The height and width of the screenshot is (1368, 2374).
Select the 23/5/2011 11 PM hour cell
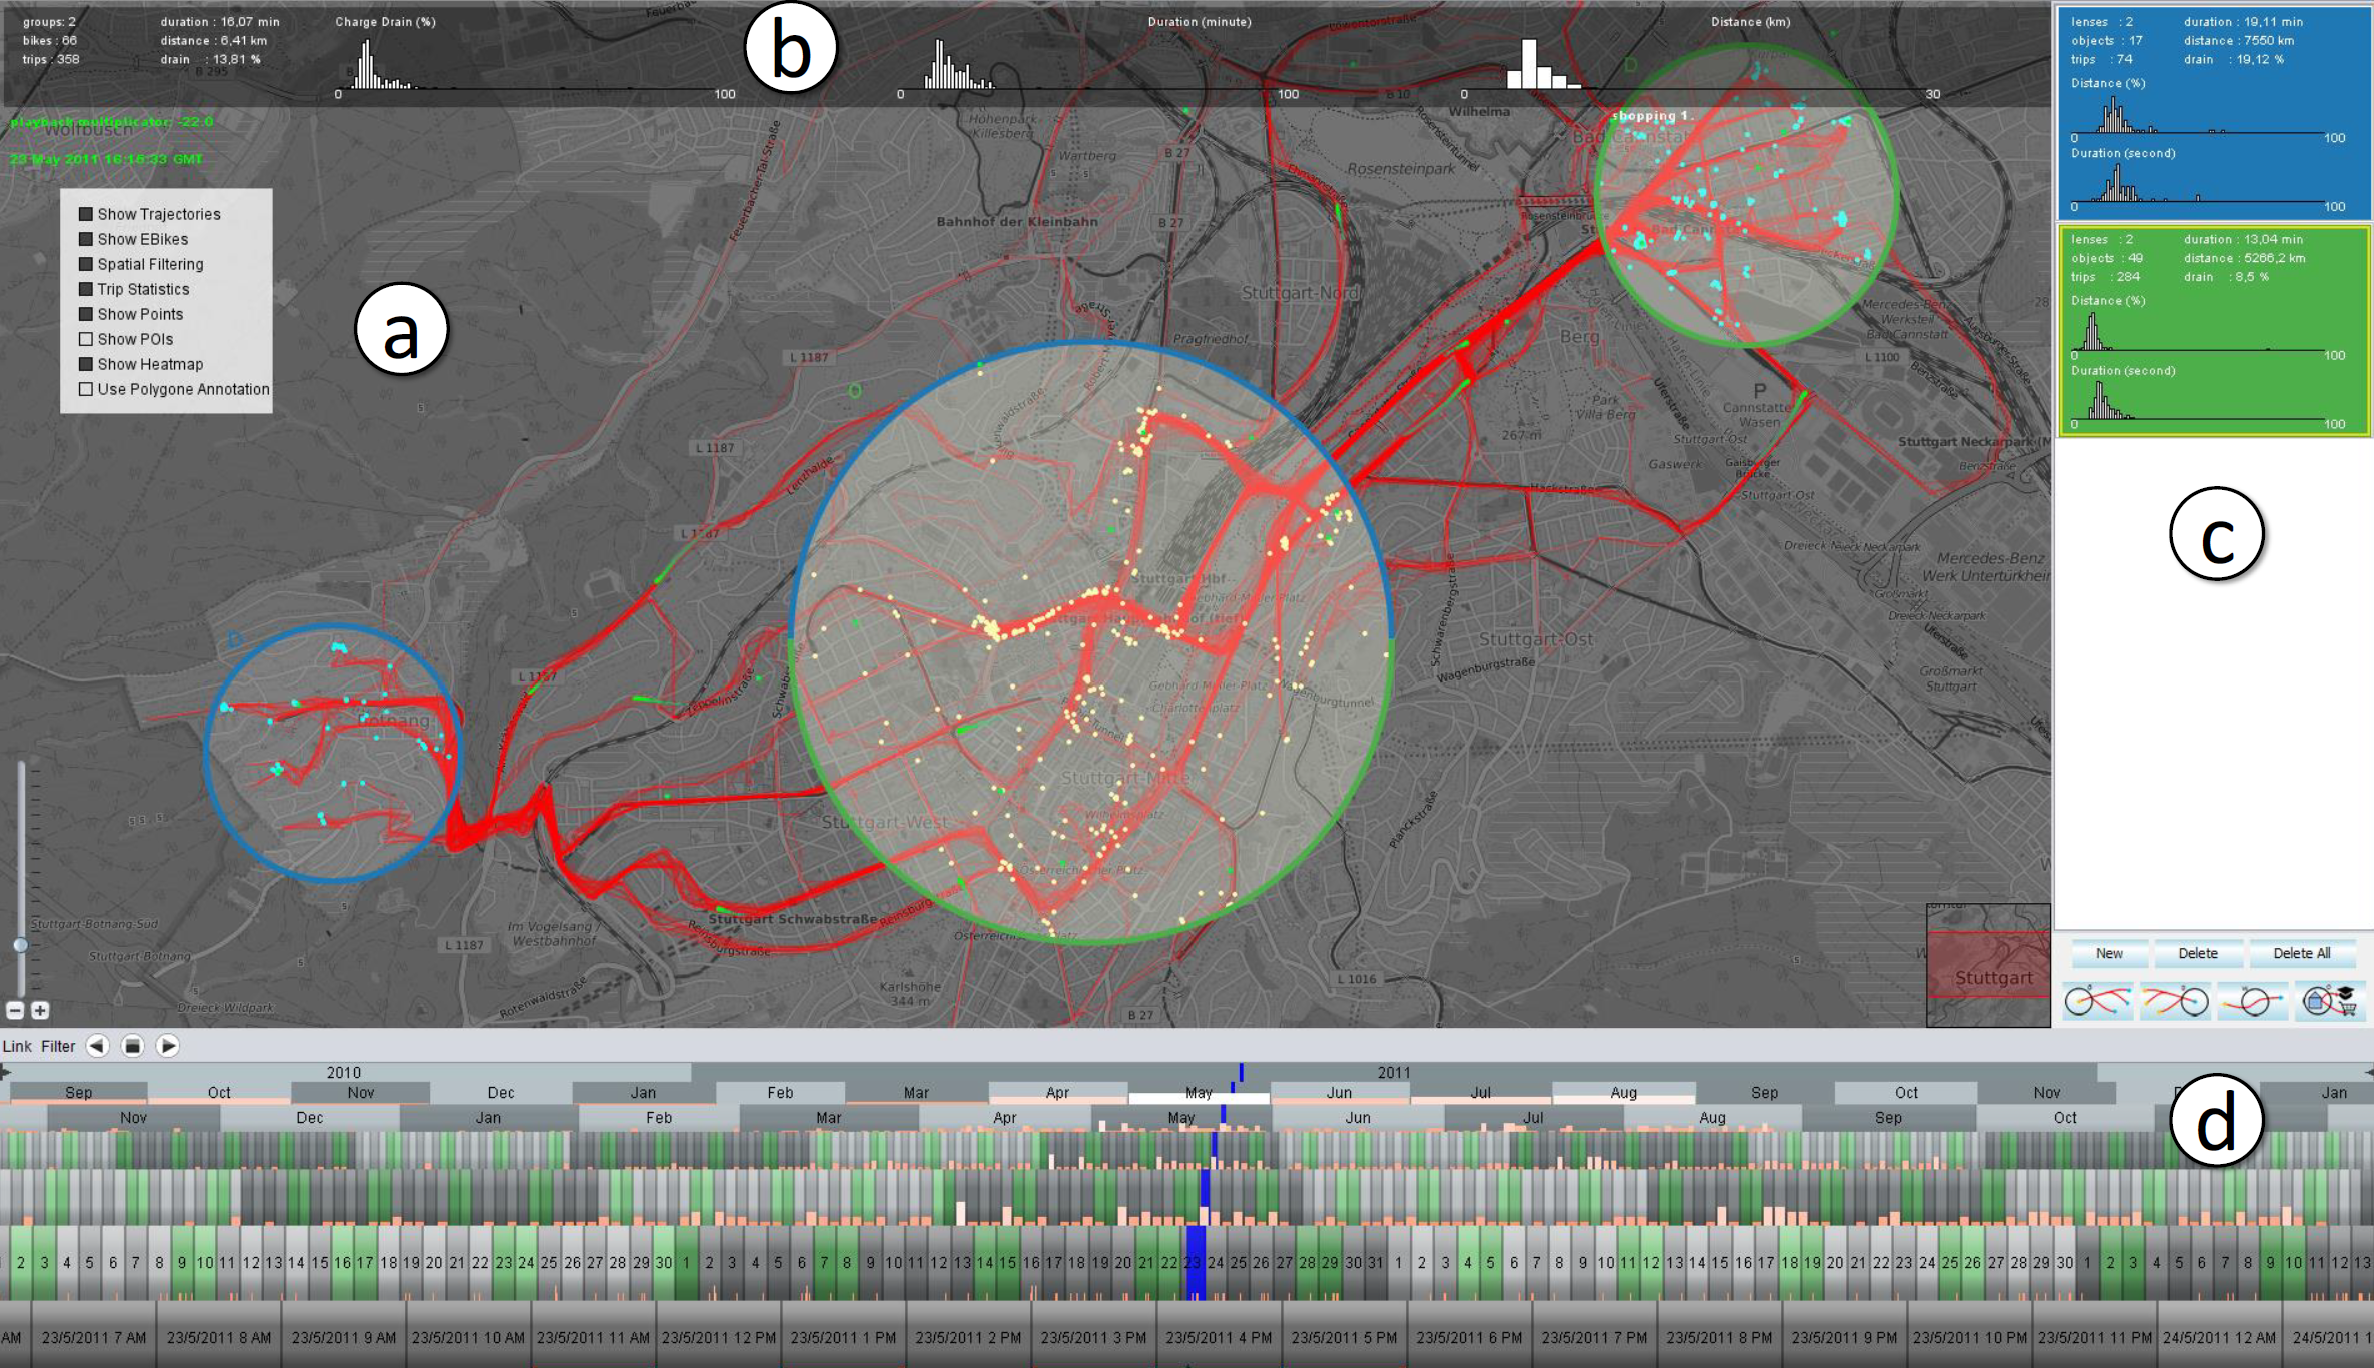[x=2095, y=1337]
